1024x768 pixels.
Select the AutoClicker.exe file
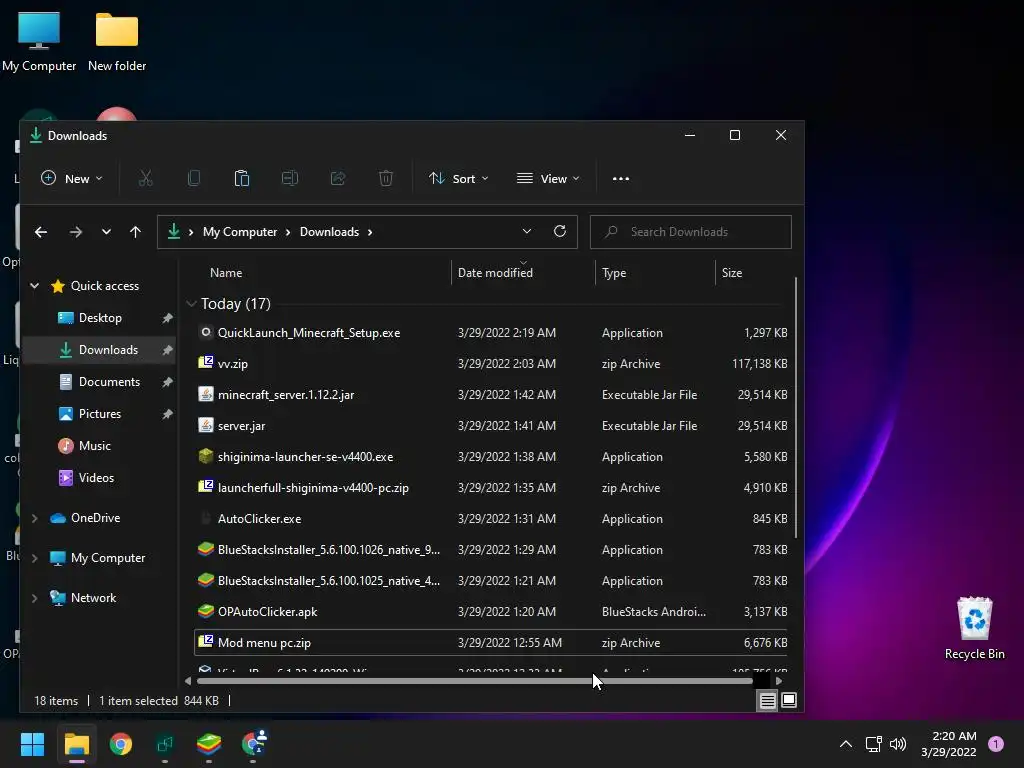[492, 519]
